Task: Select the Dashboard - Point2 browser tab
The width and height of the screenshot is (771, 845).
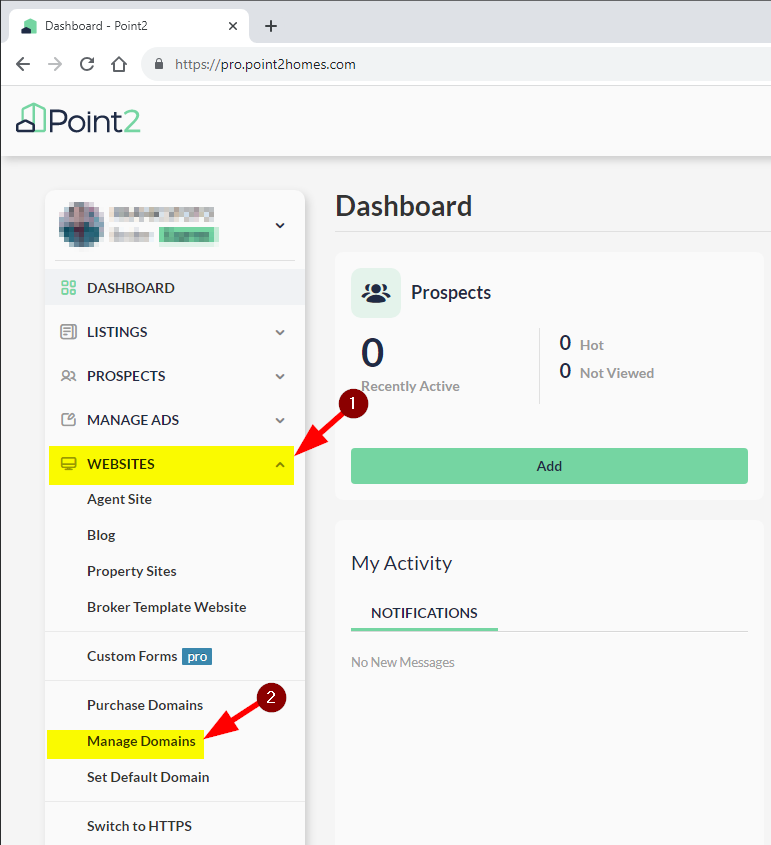Action: click(129, 26)
